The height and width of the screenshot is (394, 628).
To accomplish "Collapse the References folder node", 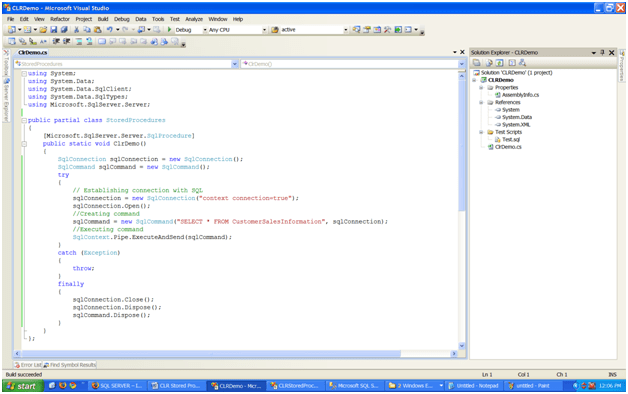I will (481, 103).
